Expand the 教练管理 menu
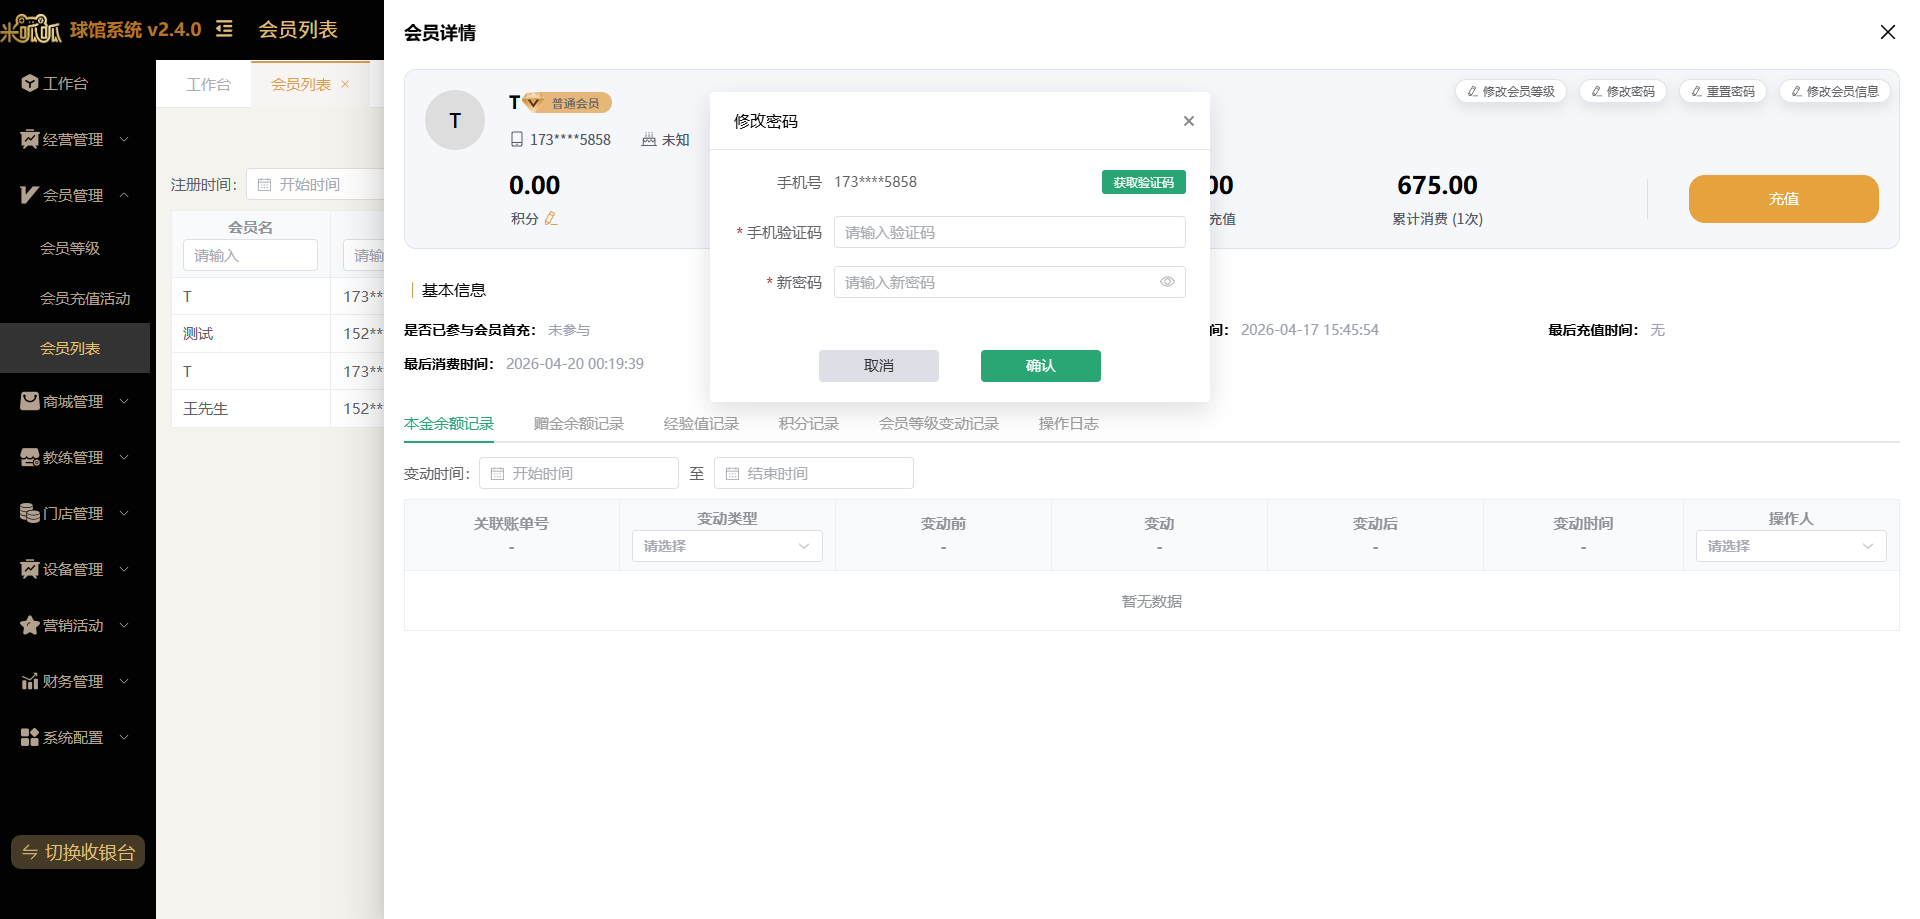 pyautogui.click(x=75, y=457)
